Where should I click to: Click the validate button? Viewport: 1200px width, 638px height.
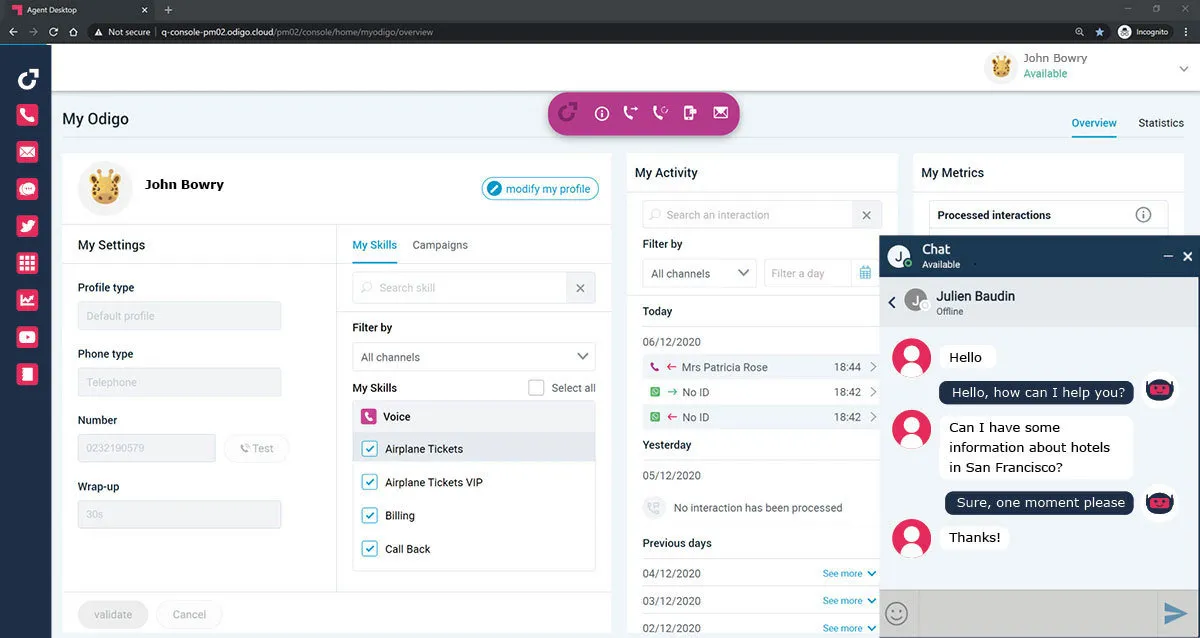point(113,614)
